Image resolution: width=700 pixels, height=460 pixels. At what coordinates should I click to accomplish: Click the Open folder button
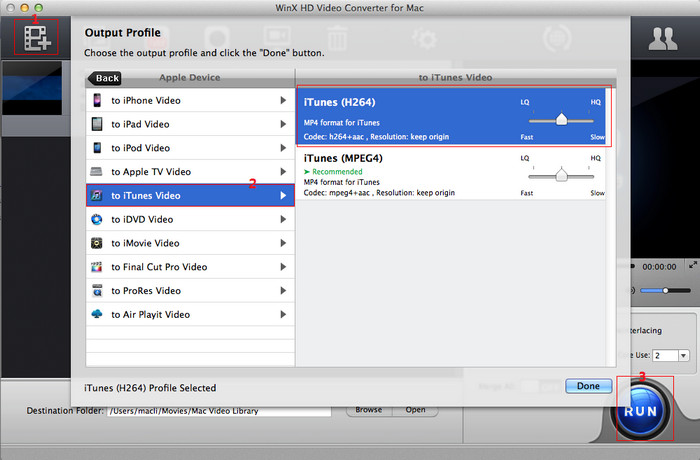pos(415,410)
